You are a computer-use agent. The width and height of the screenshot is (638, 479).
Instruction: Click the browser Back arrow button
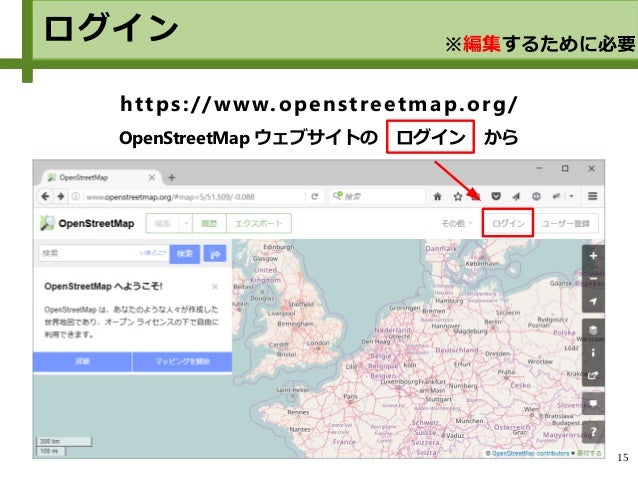tap(45, 197)
